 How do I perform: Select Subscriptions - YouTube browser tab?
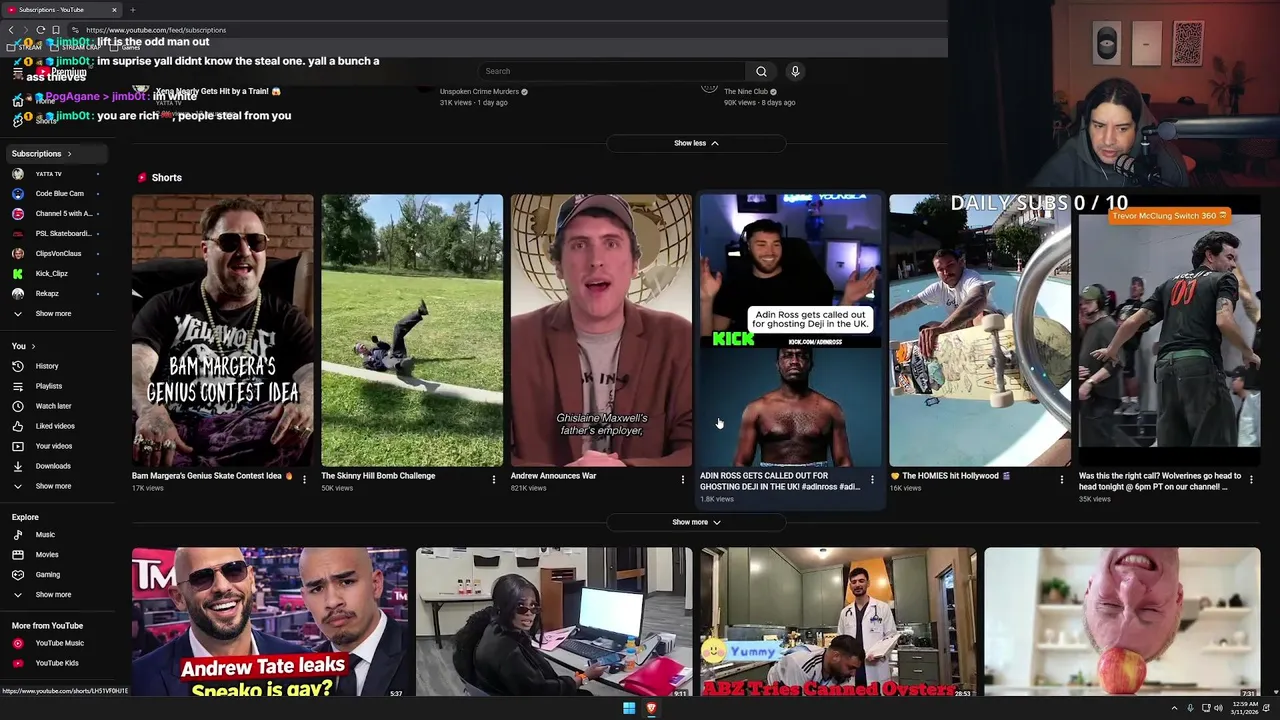[x=60, y=10]
